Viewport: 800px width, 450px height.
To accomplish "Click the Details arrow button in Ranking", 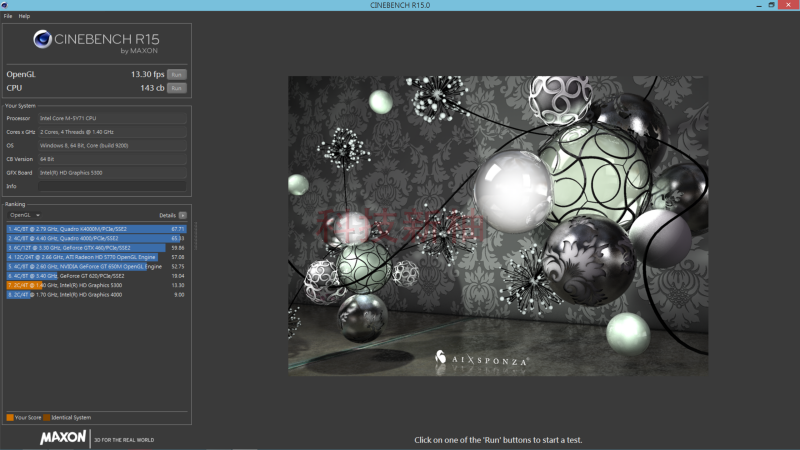I will 183,215.
